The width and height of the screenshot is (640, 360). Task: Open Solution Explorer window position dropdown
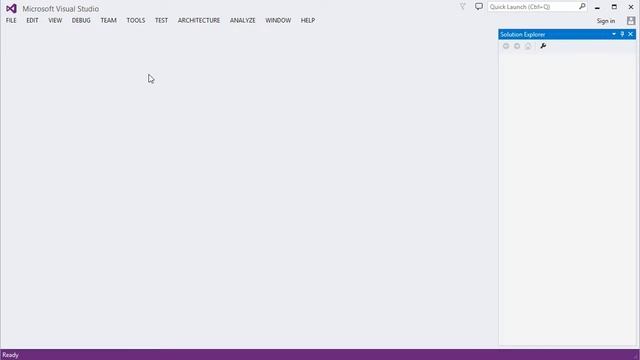click(x=614, y=34)
